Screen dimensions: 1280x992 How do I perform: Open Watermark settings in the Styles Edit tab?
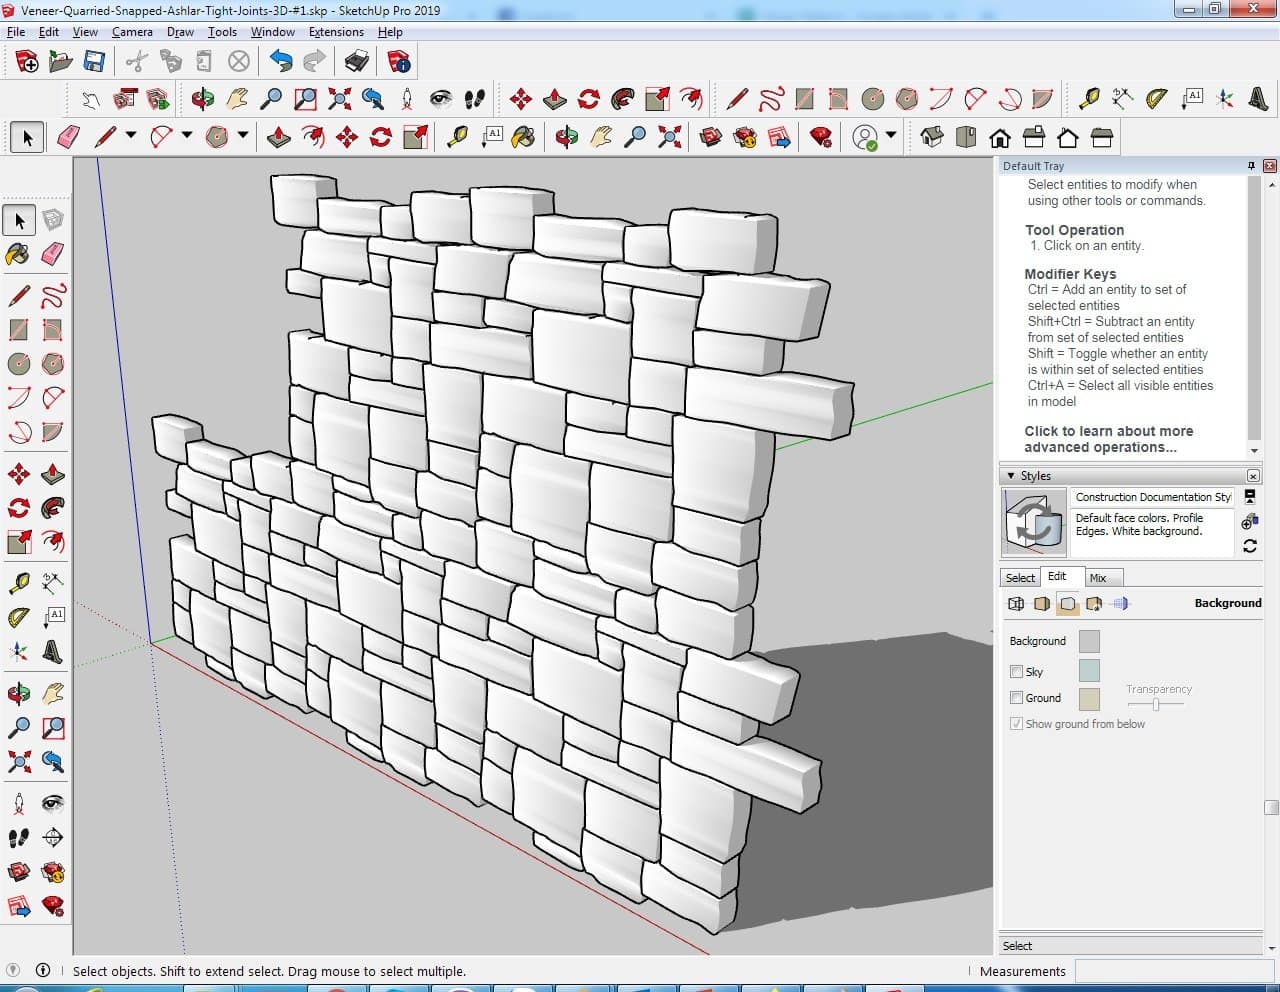tap(1094, 604)
